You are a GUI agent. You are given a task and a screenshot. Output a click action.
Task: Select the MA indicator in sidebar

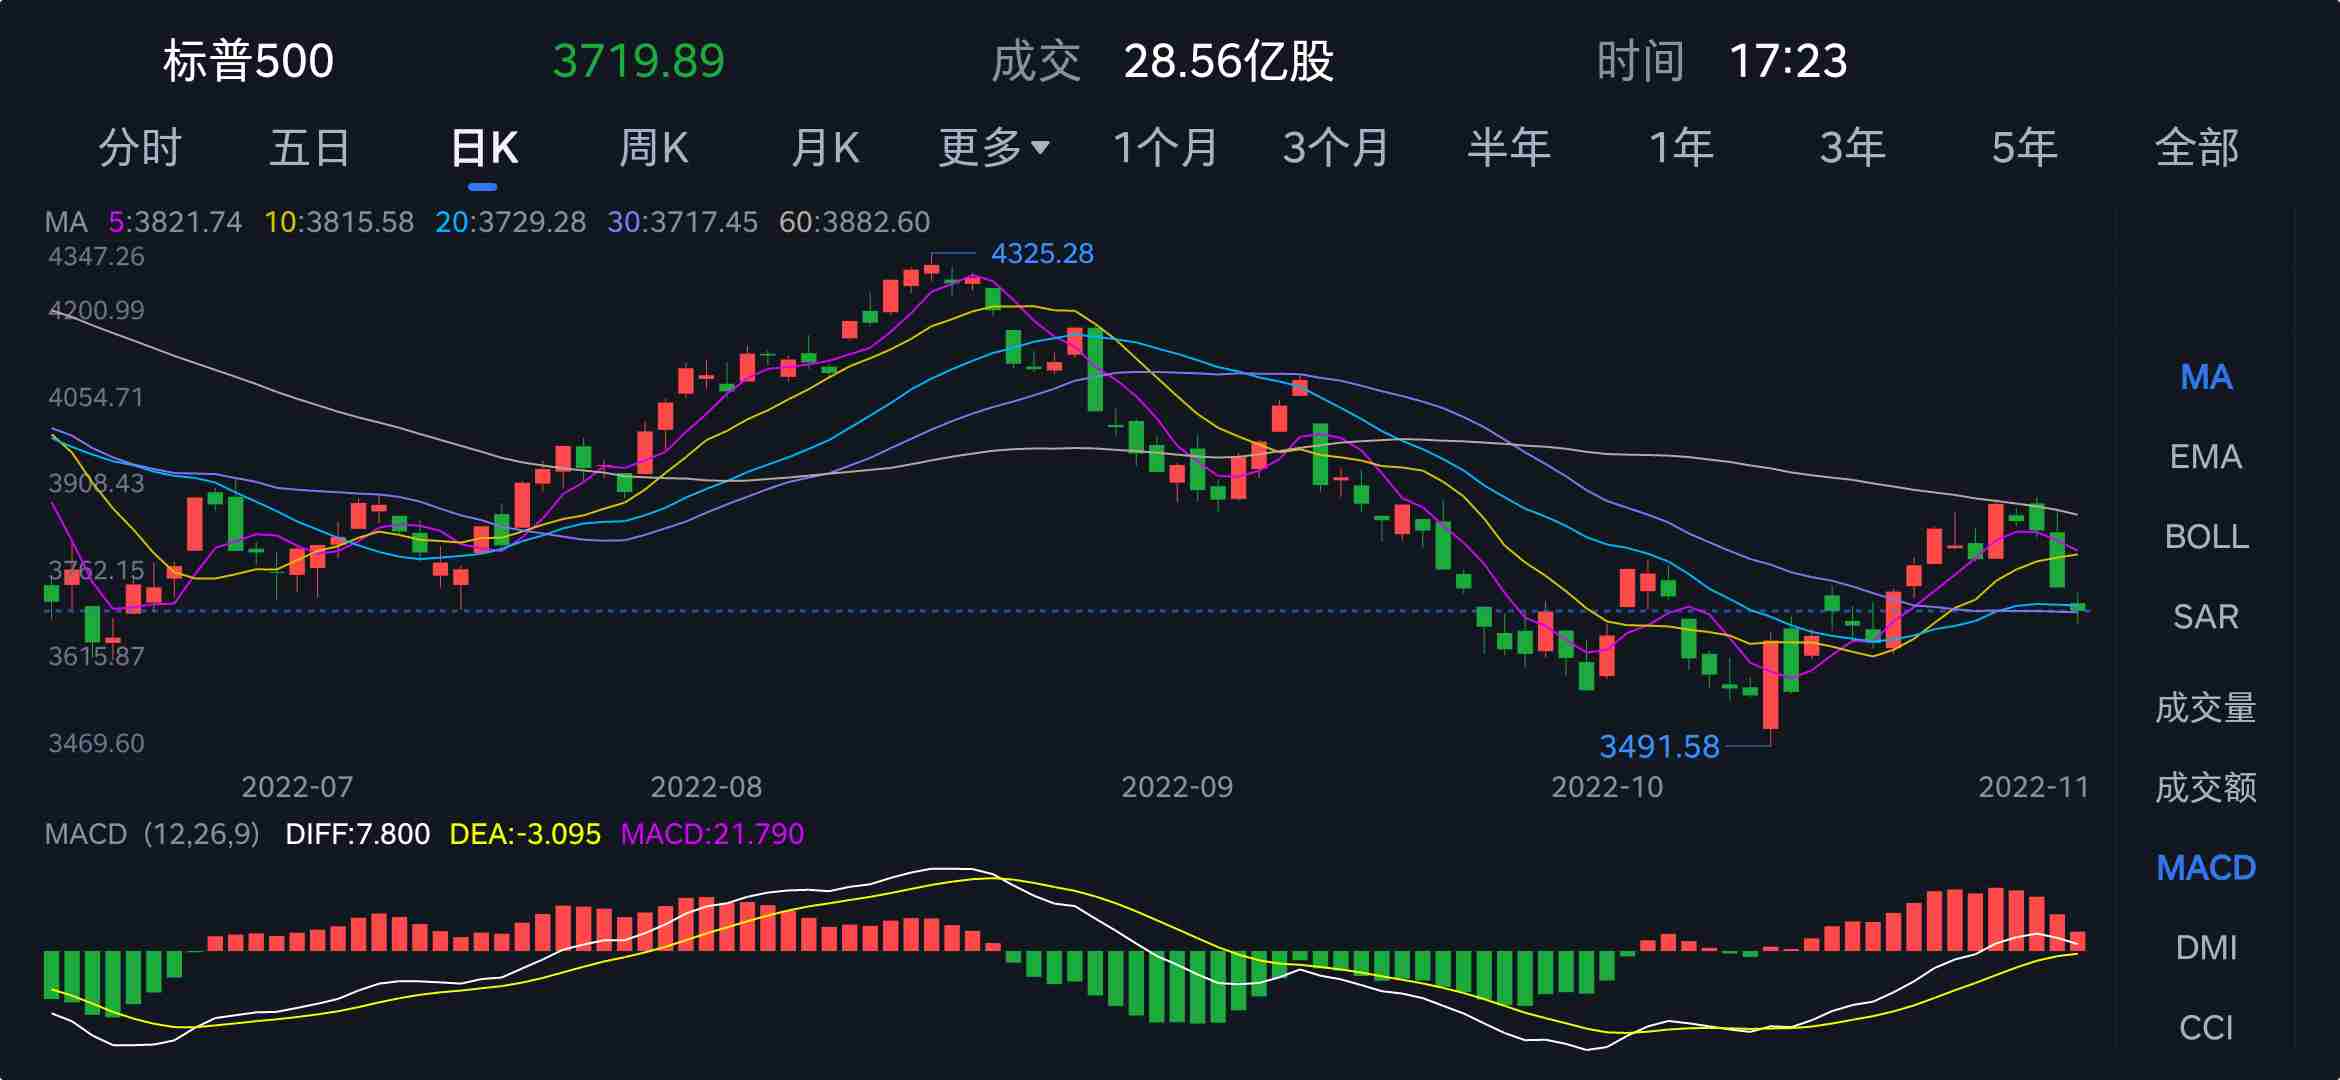2206,377
